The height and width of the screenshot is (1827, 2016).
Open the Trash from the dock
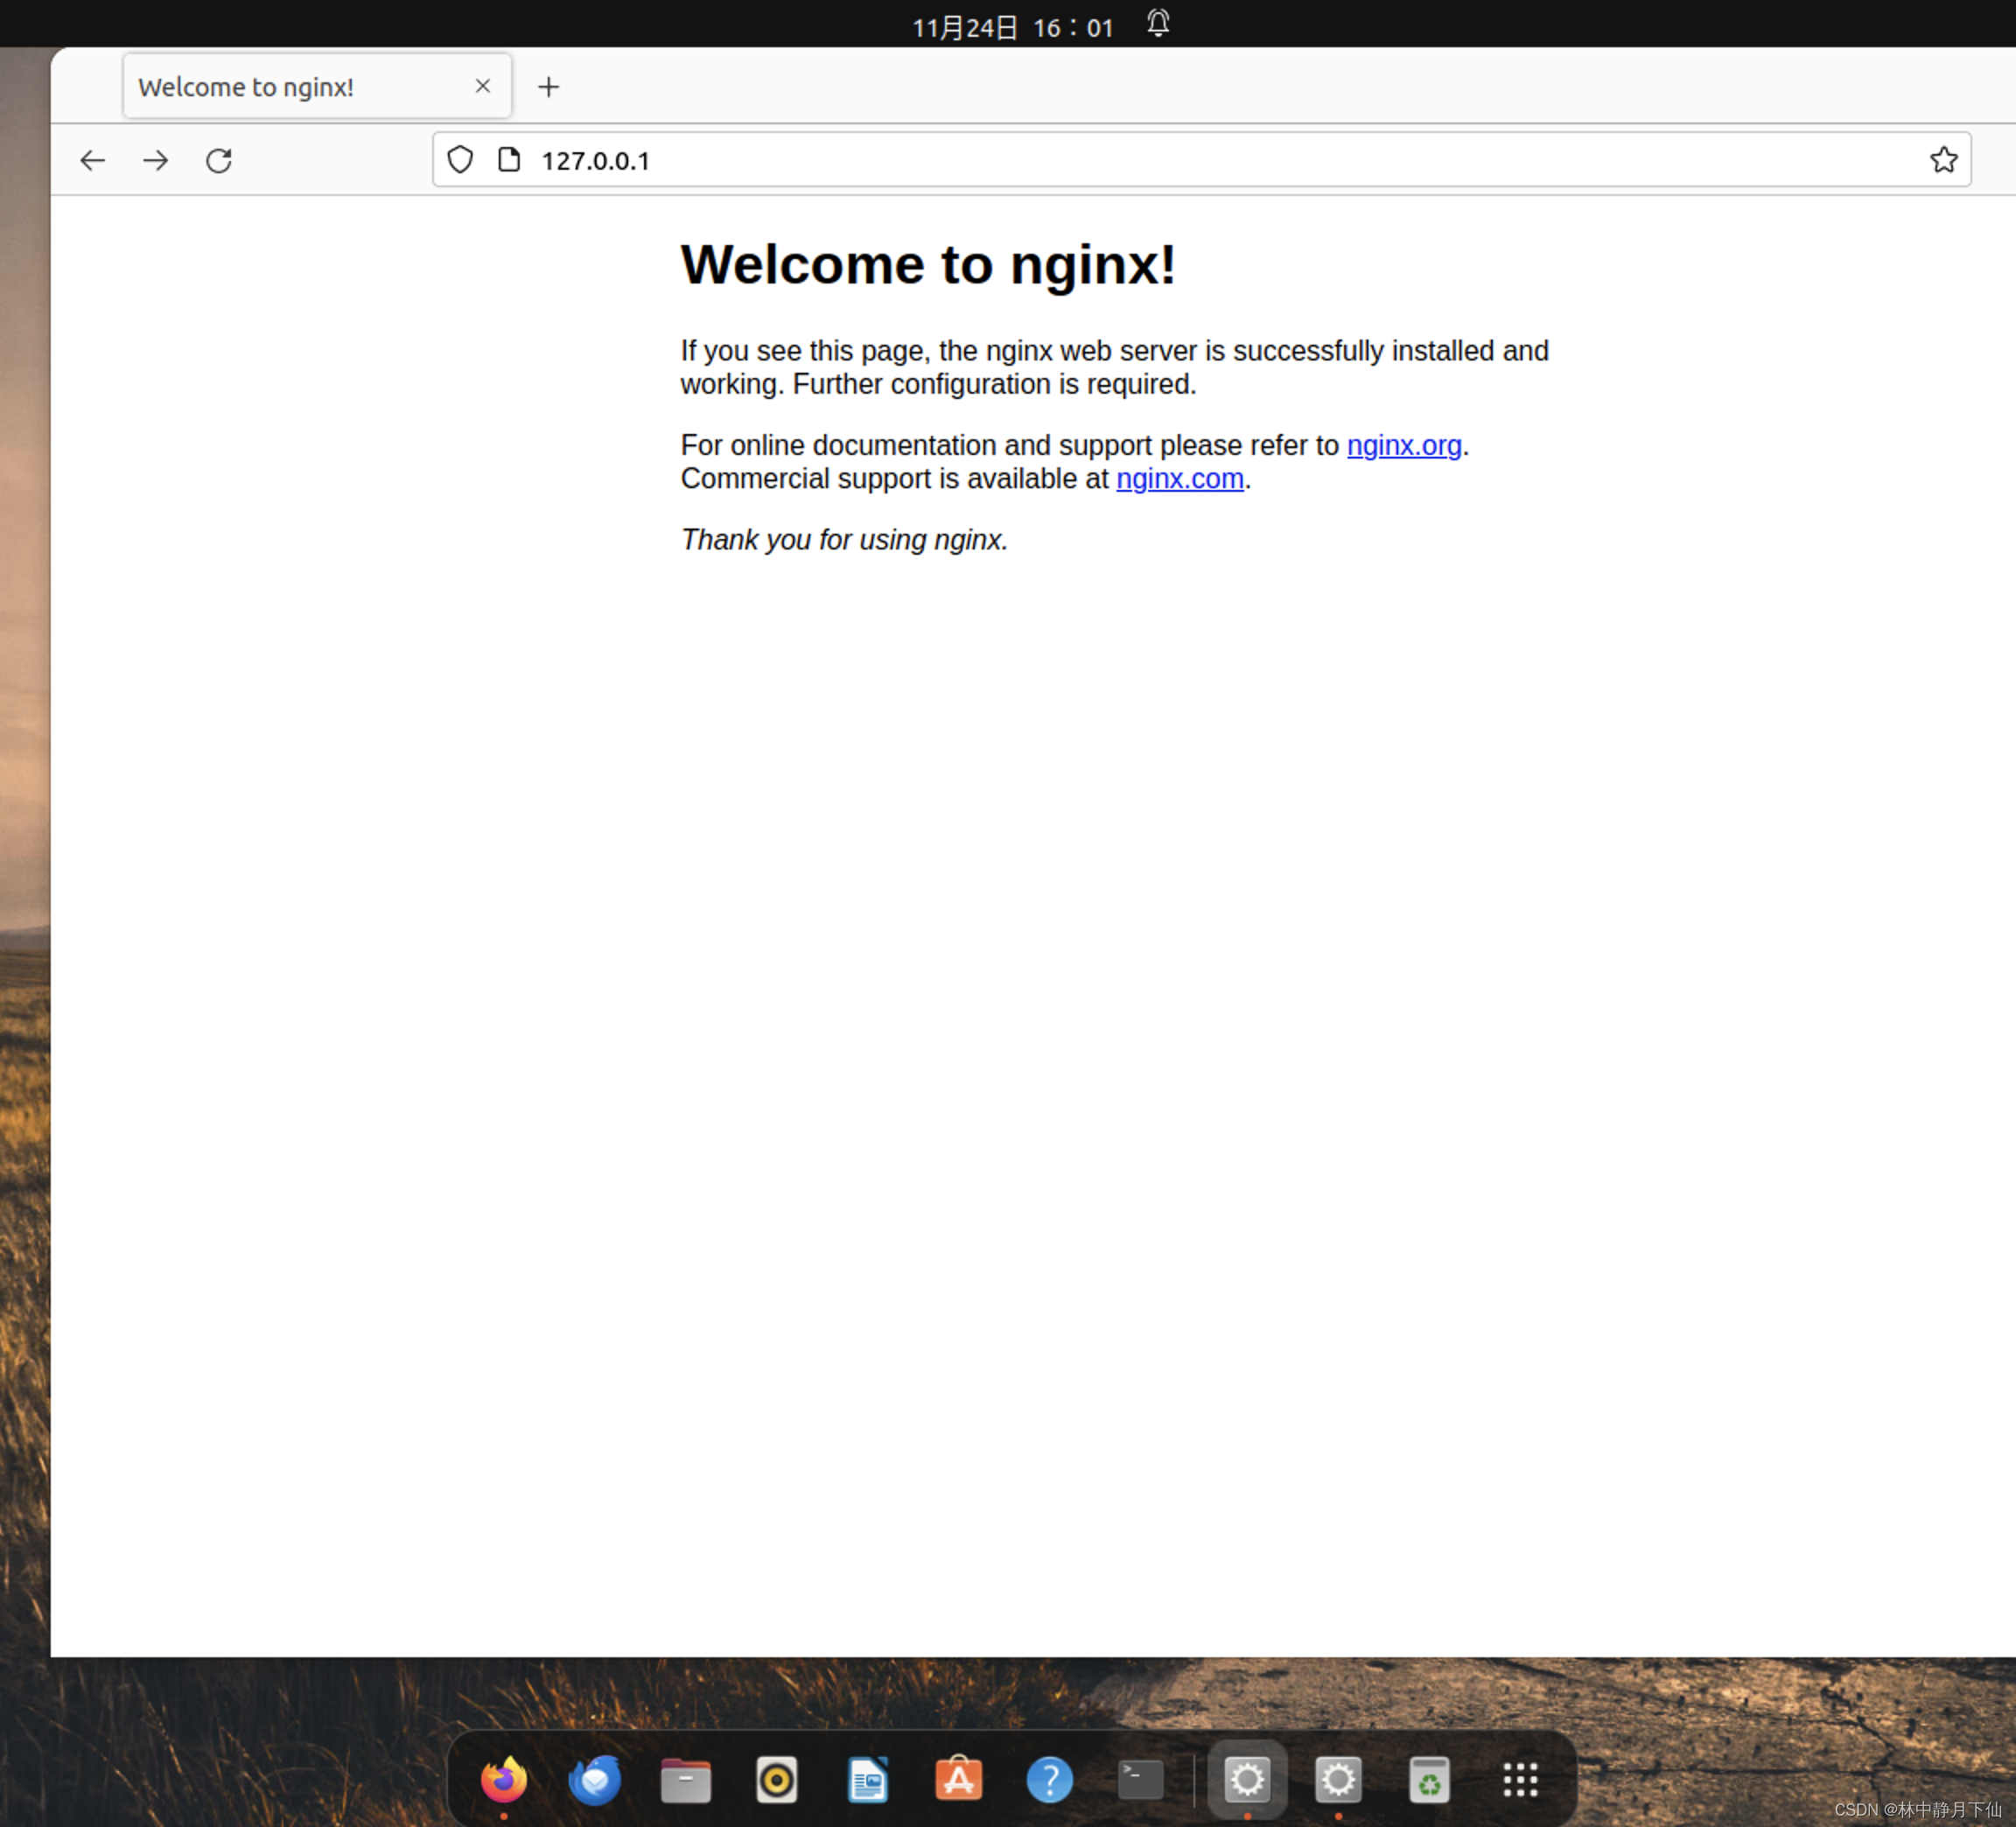click(1429, 1780)
